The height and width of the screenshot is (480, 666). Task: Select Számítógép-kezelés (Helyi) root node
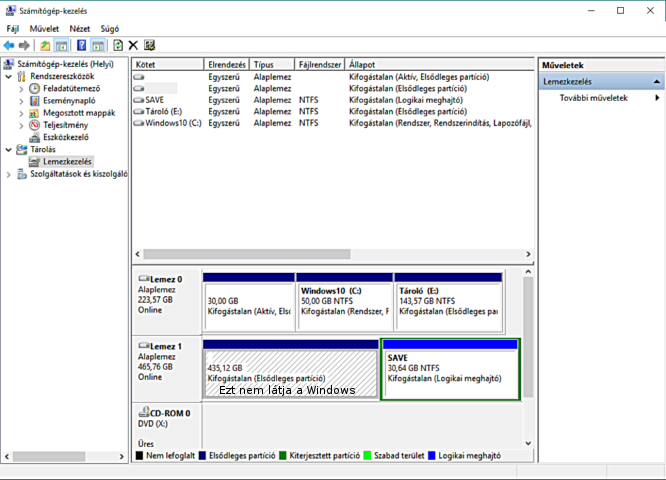(x=65, y=64)
